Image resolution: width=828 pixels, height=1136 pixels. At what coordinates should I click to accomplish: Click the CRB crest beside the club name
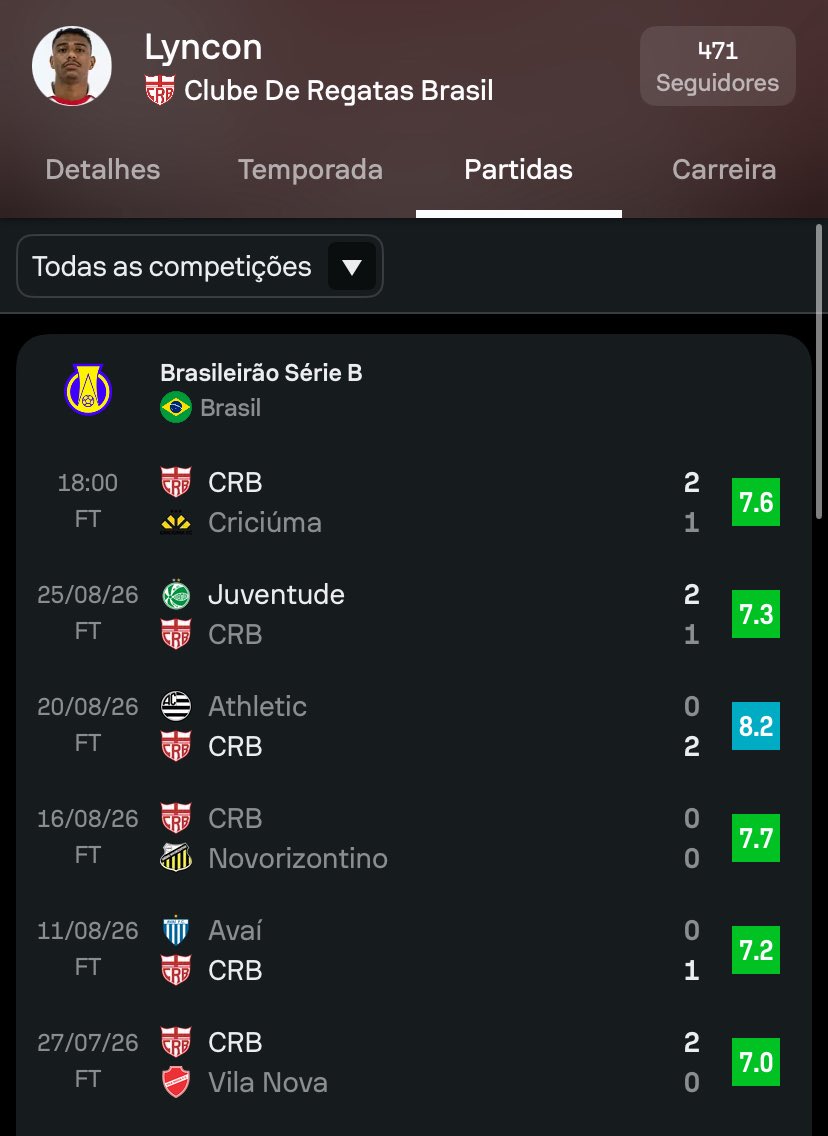pyautogui.click(x=159, y=91)
